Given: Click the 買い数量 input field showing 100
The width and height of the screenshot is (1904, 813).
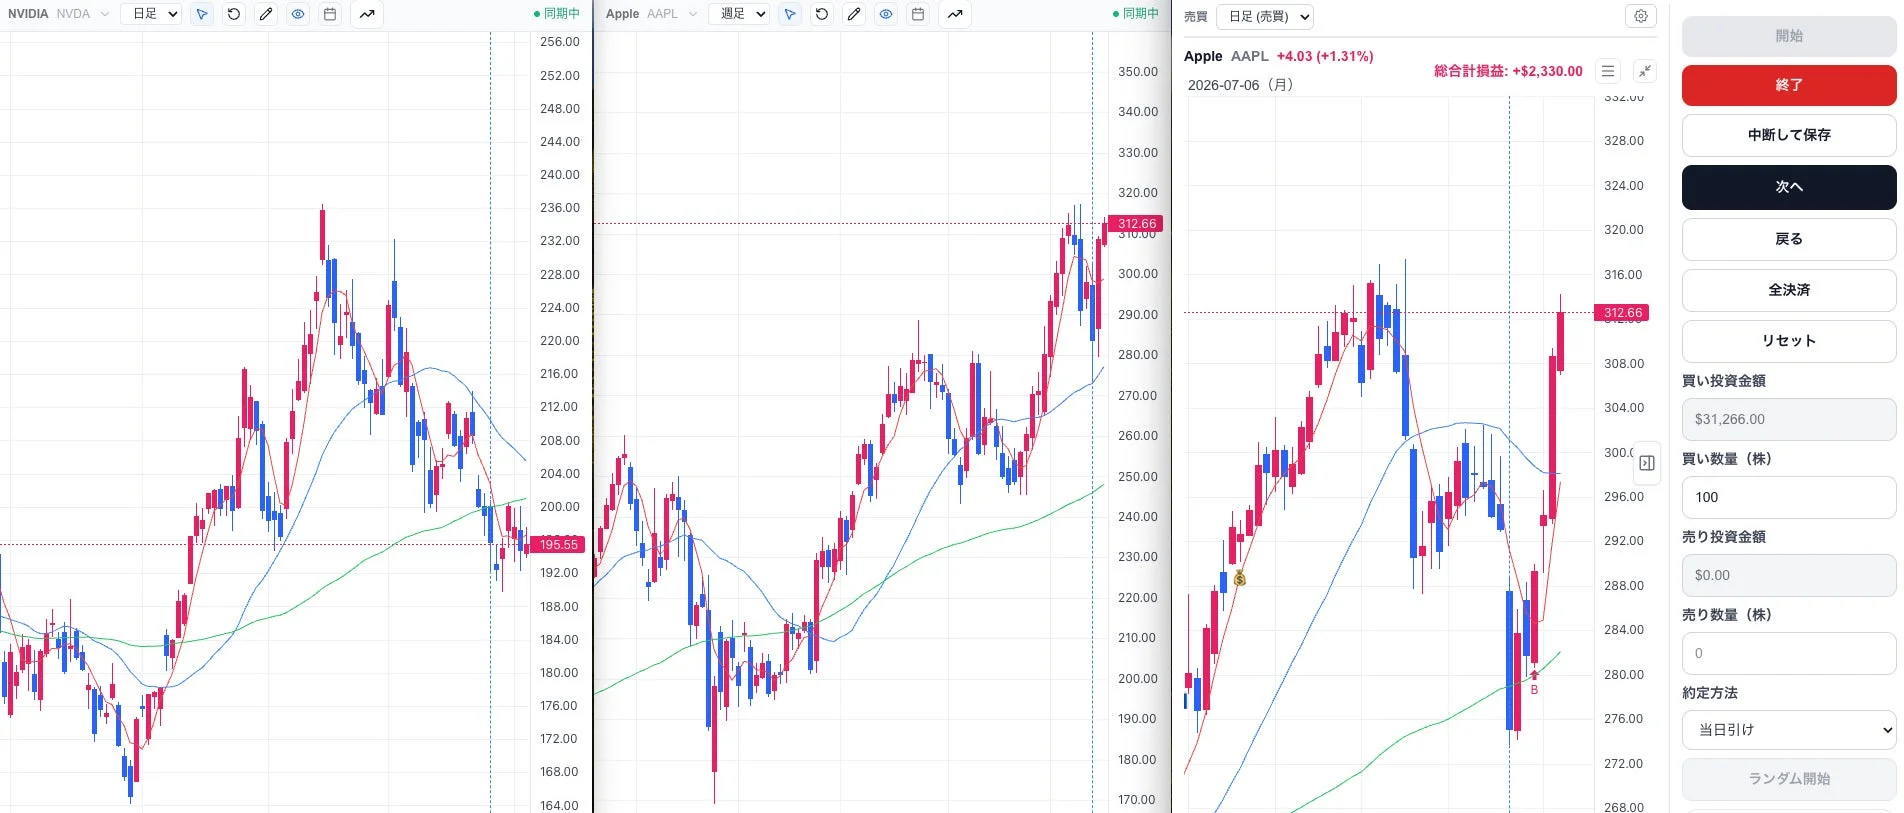Looking at the screenshot, I should point(1789,497).
